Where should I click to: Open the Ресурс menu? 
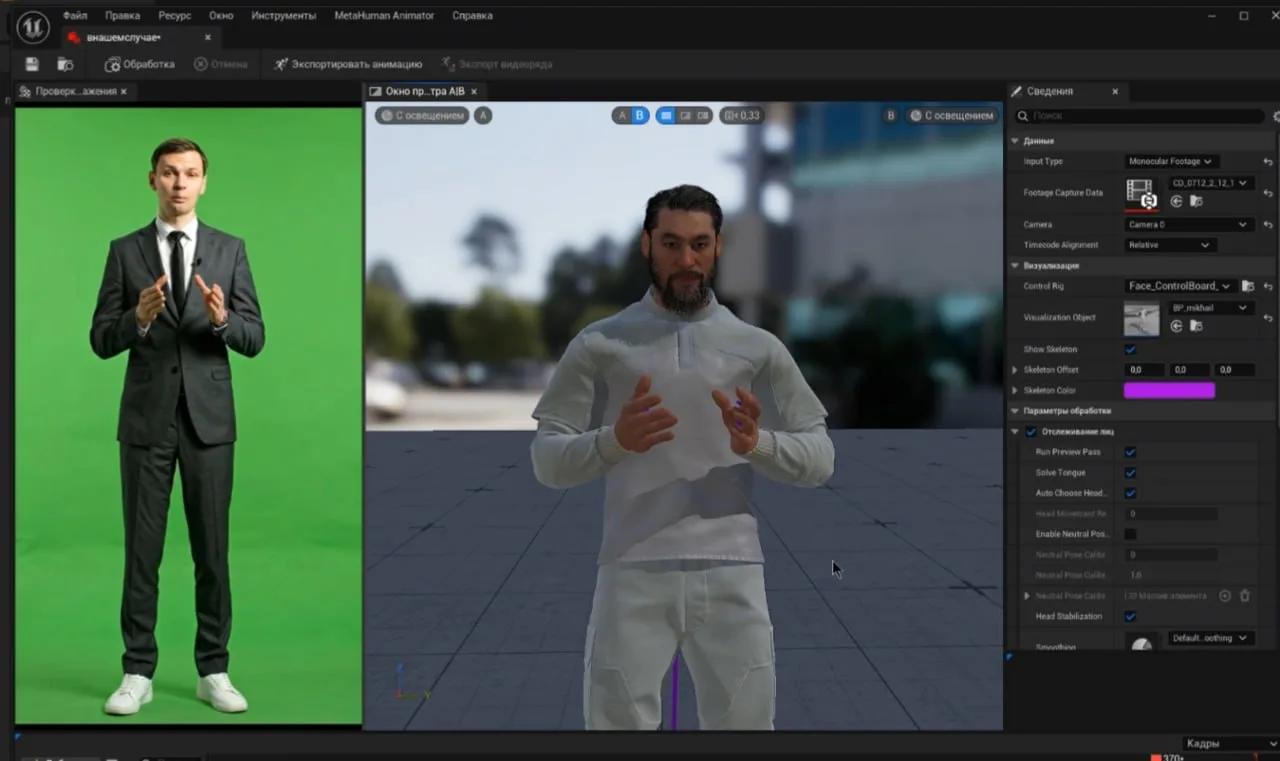pyautogui.click(x=174, y=16)
